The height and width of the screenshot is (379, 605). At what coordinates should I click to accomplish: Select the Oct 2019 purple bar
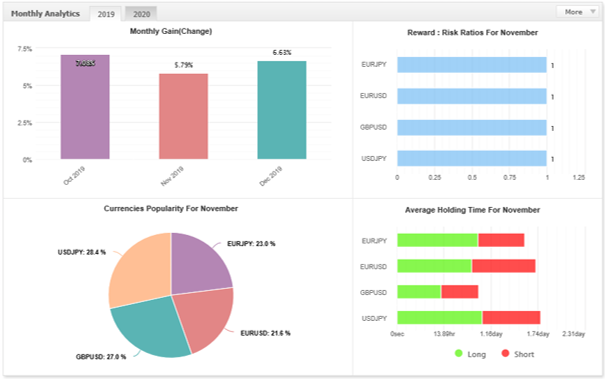[85, 107]
